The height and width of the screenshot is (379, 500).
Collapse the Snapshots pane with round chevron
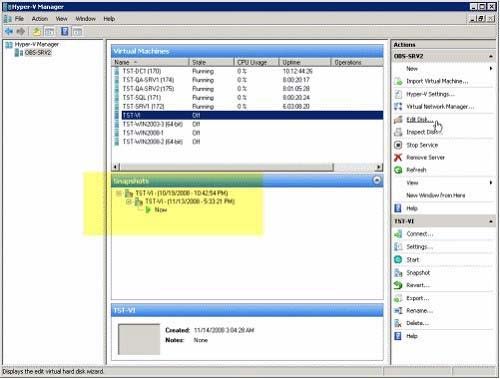377,180
